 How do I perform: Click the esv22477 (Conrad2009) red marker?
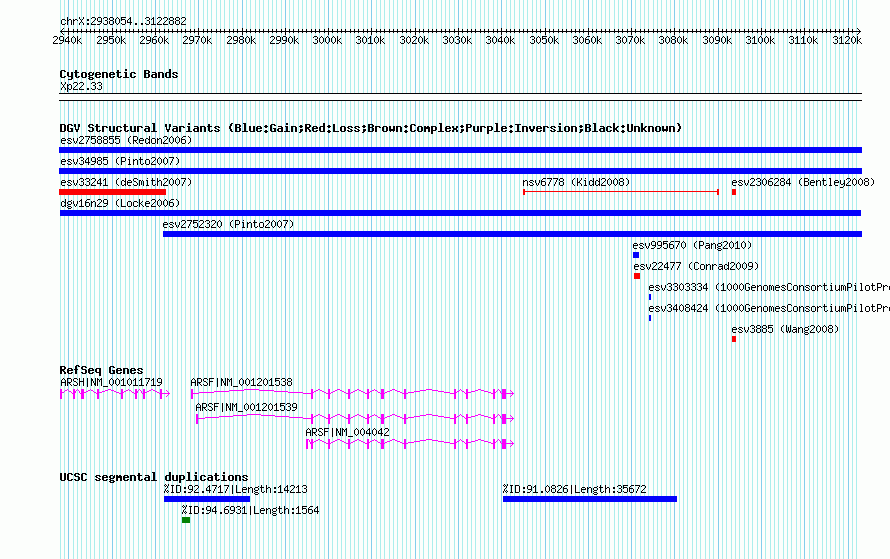pos(637,276)
